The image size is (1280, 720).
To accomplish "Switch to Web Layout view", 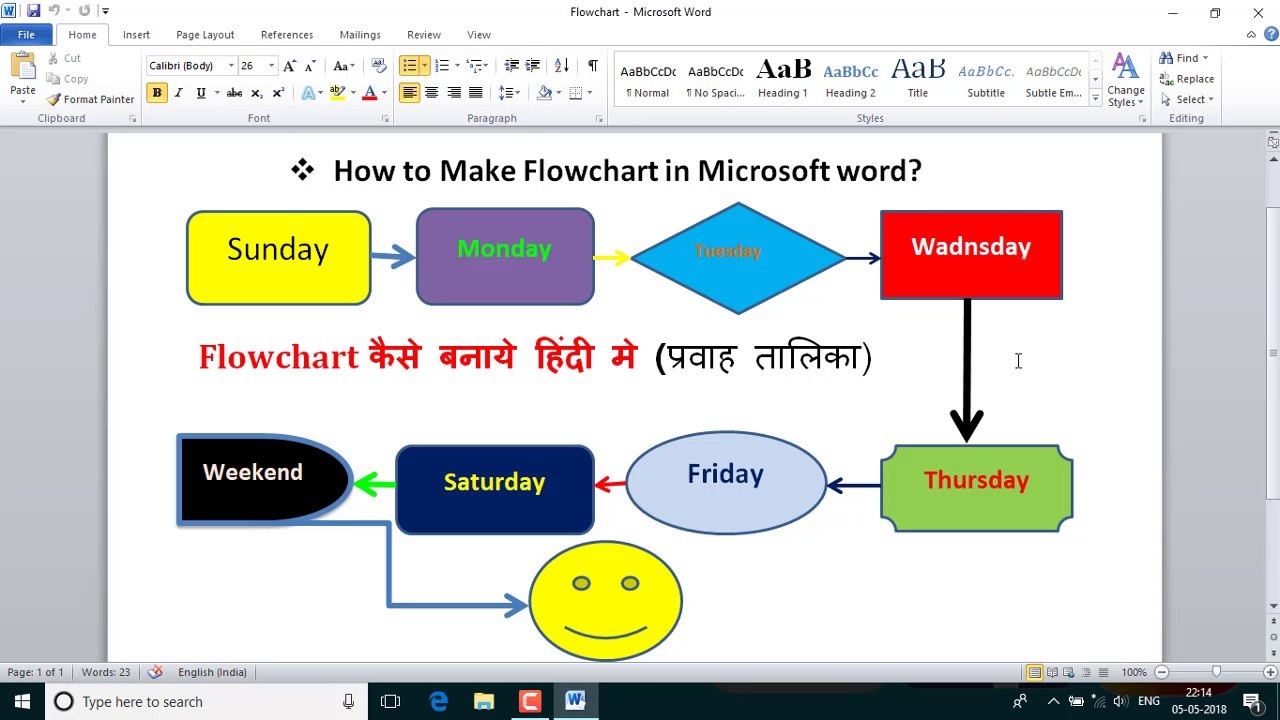I will pyautogui.click(x=1069, y=672).
